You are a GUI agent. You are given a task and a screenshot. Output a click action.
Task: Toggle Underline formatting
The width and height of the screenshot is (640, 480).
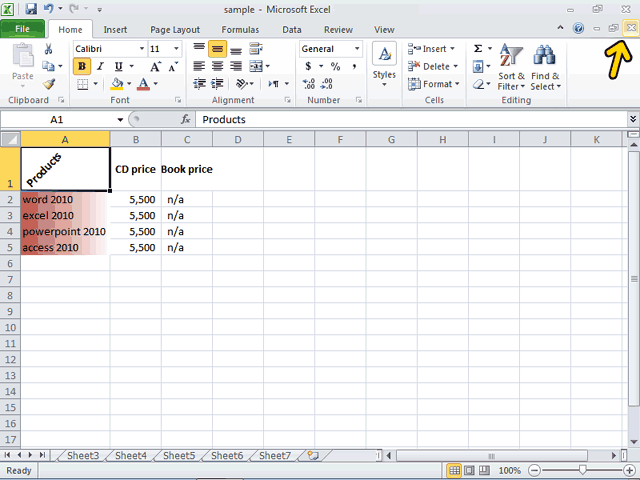point(118,66)
